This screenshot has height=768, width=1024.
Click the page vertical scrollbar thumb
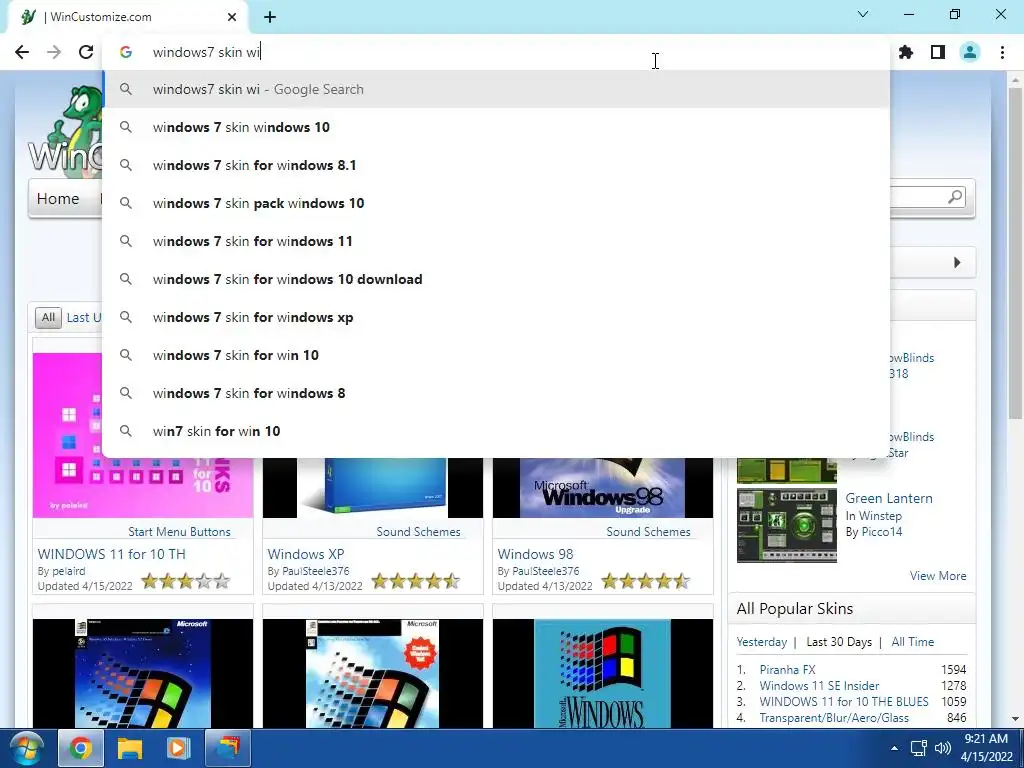[1015, 253]
